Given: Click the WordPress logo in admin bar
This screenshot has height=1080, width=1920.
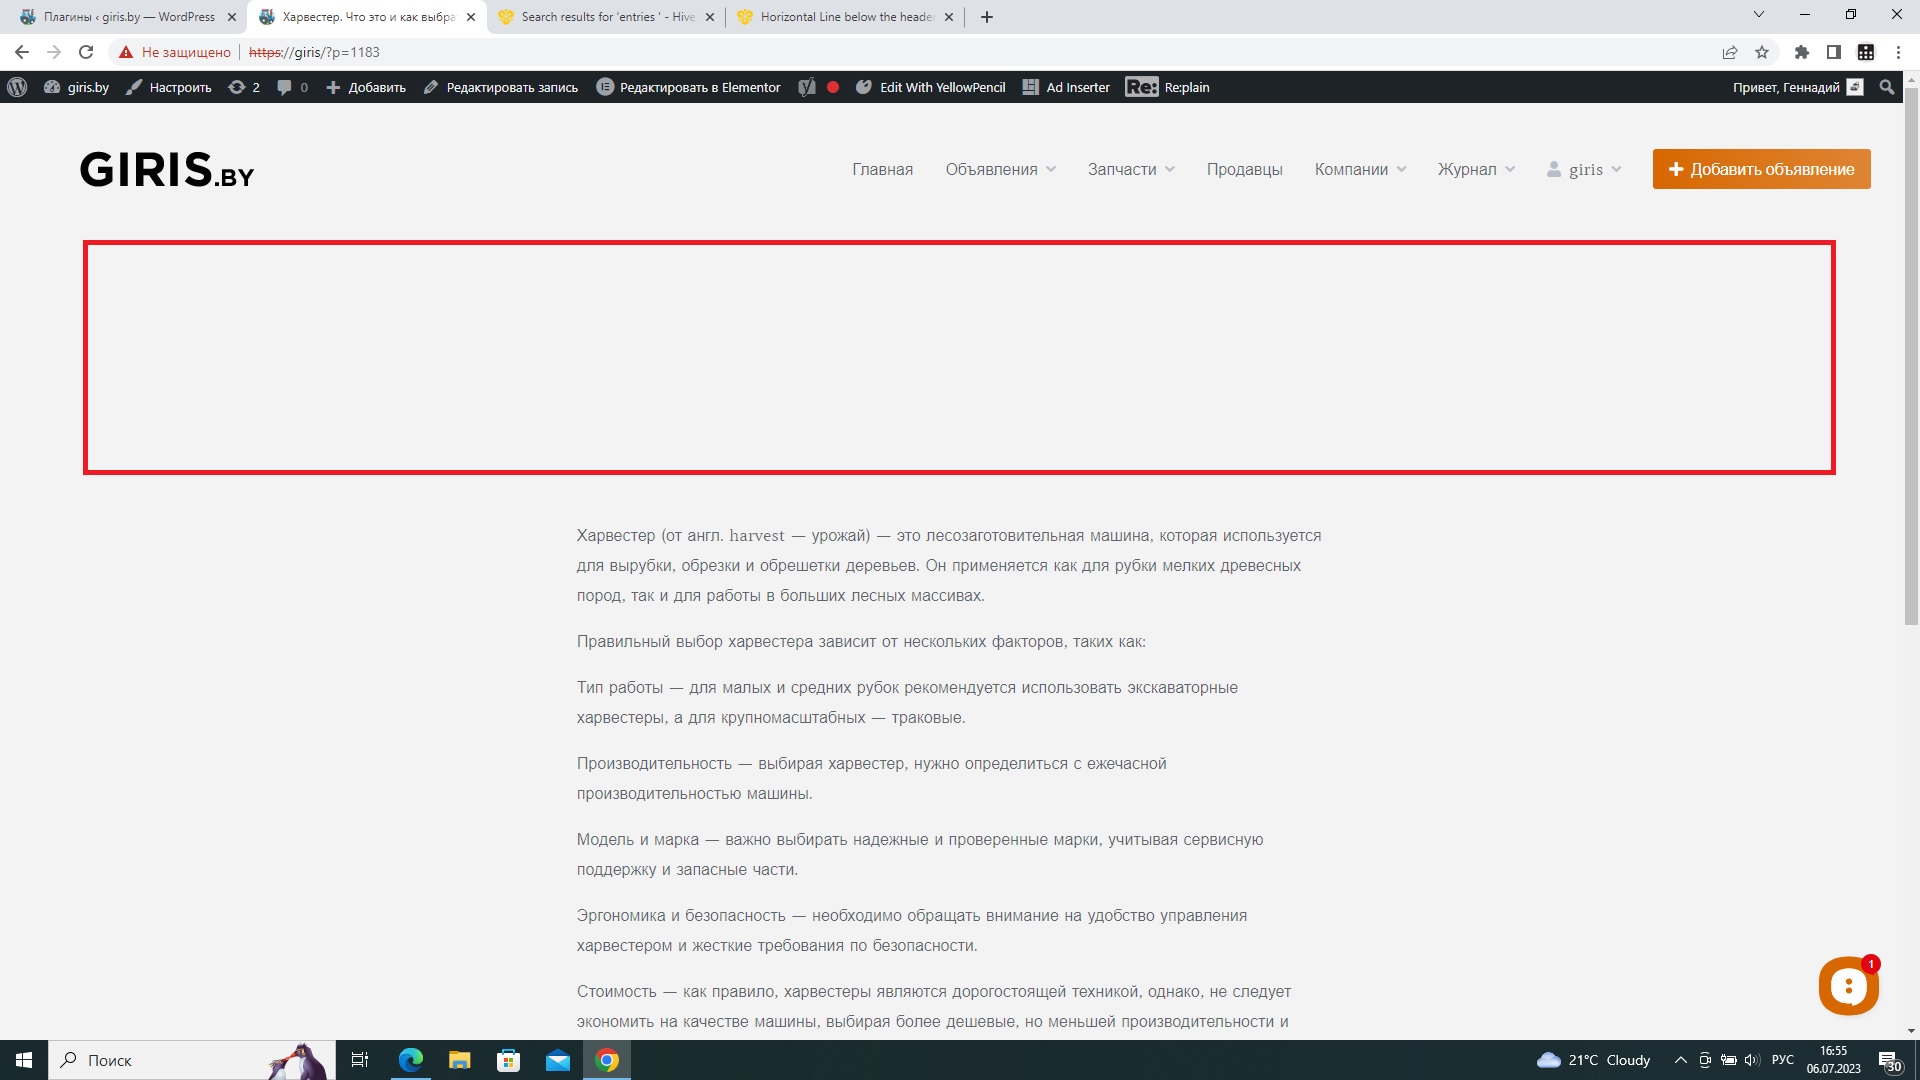Looking at the screenshot, I should pyautogui.click(x=17, y=87).
